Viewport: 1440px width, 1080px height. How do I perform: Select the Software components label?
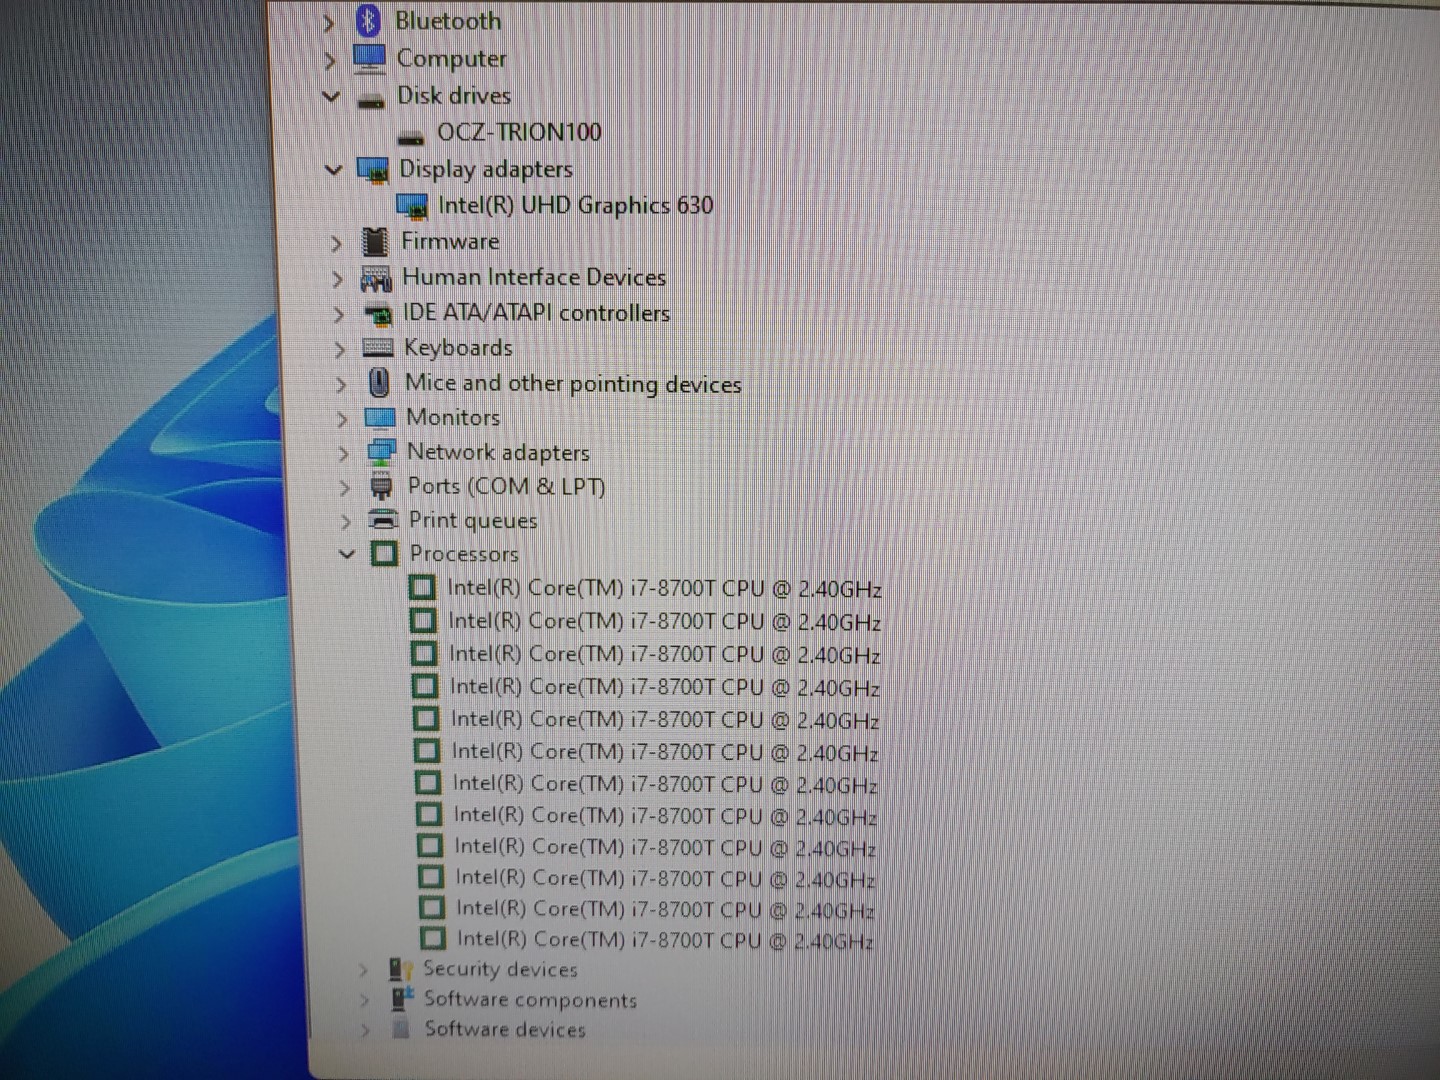530,999
